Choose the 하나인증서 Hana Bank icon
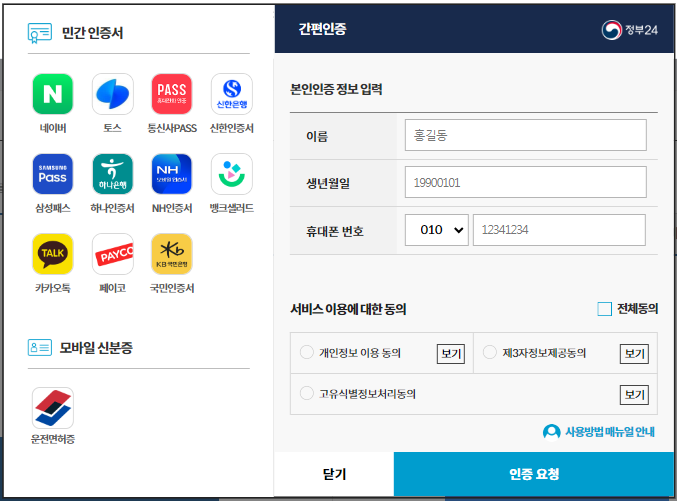 (x=112, y=174)
